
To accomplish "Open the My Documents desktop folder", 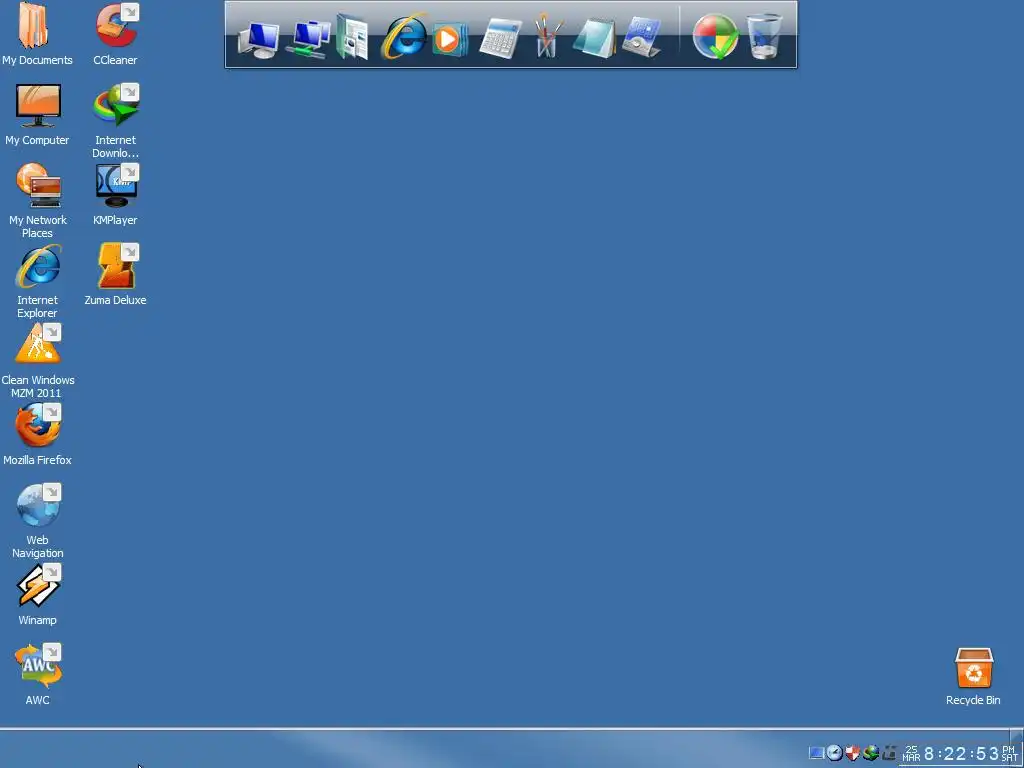I will coord(37,34).
